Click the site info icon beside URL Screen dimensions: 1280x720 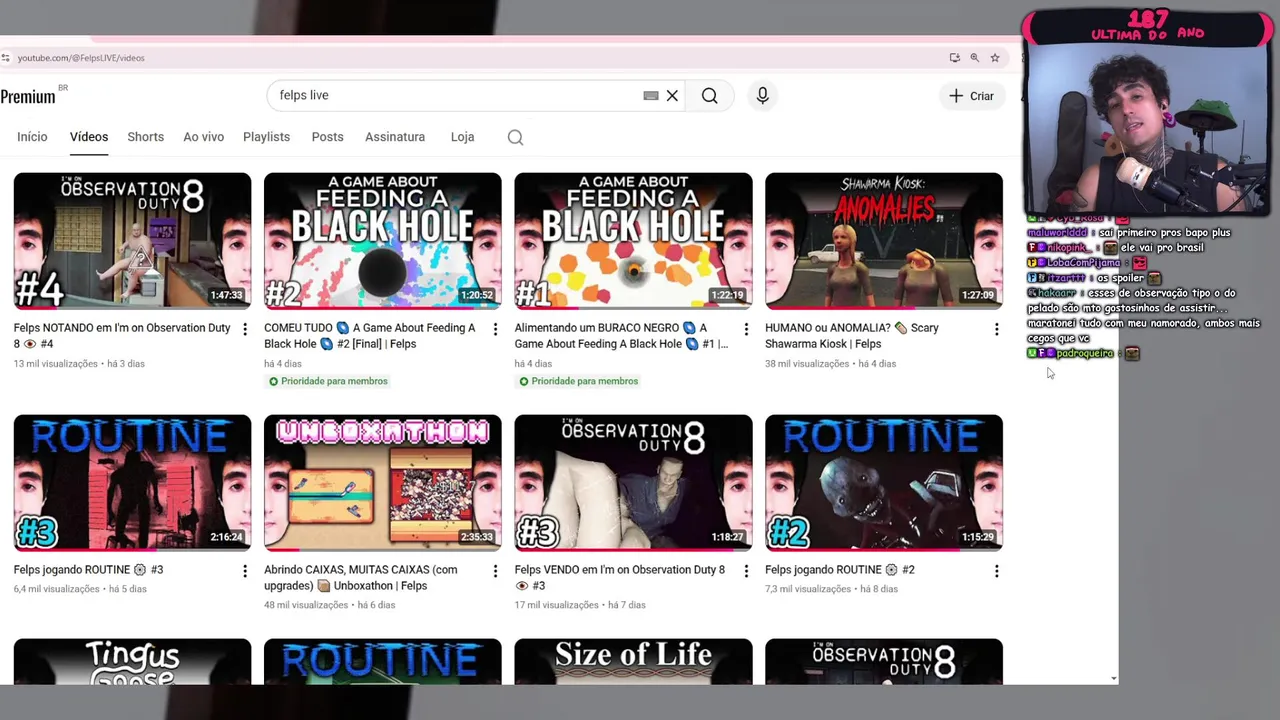(x=6, y=58)
